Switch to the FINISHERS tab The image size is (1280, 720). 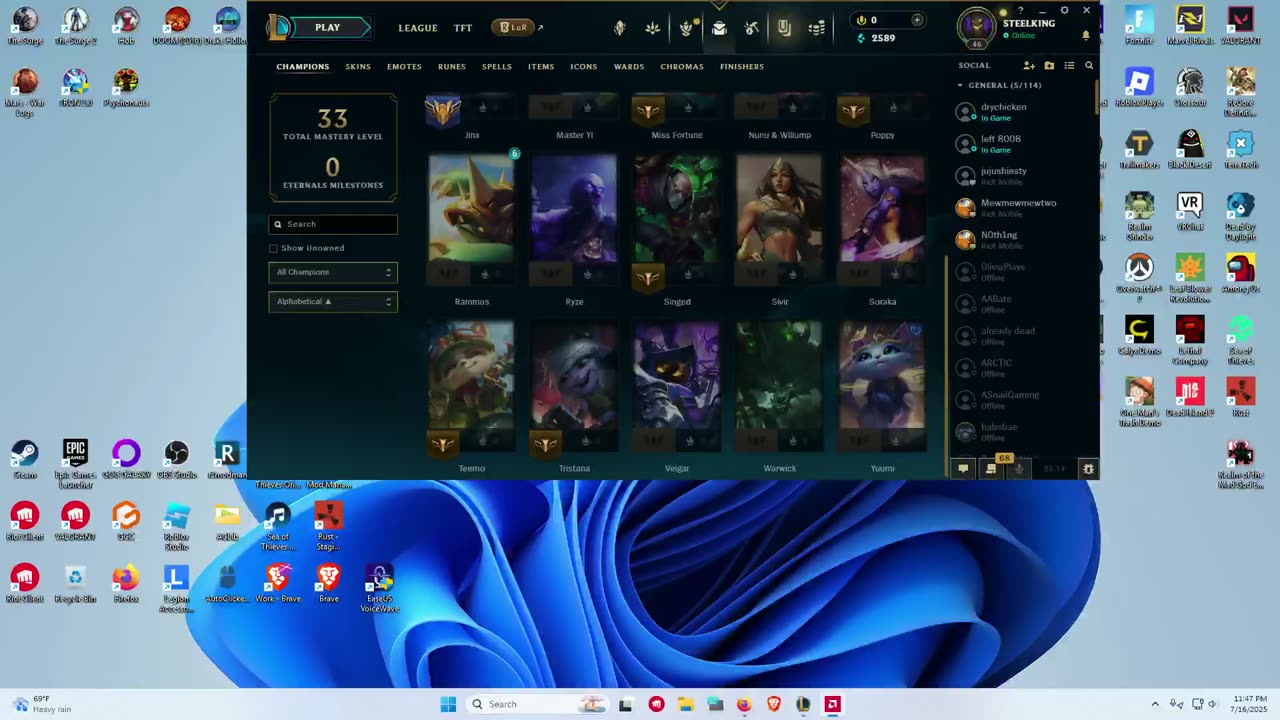pos(742,67)
